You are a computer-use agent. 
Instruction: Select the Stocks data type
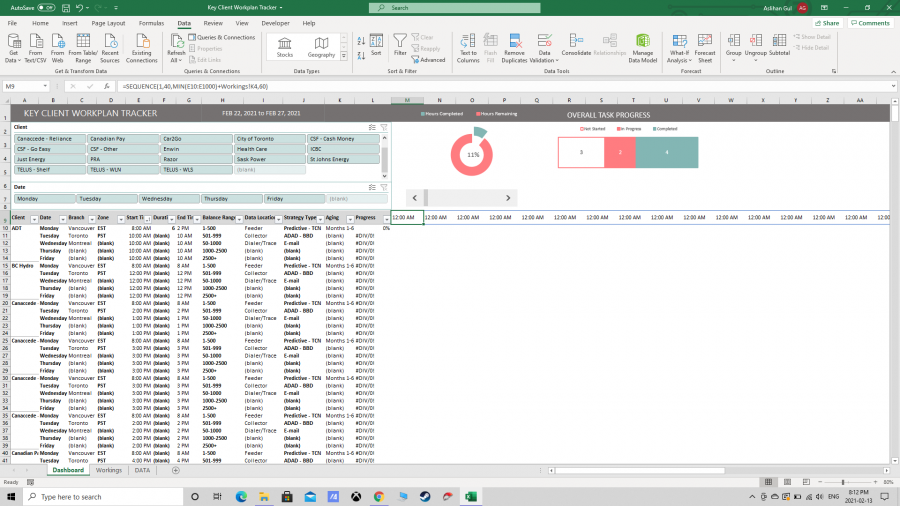click(x=285, y=46)
